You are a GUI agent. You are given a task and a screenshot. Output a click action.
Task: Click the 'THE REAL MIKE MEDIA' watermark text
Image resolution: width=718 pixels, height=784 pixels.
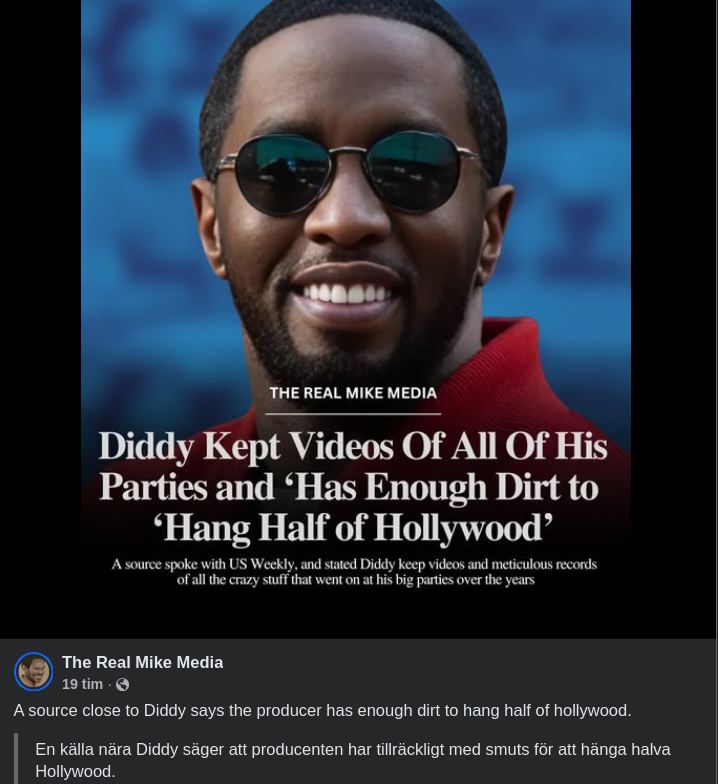coord(353,393)
